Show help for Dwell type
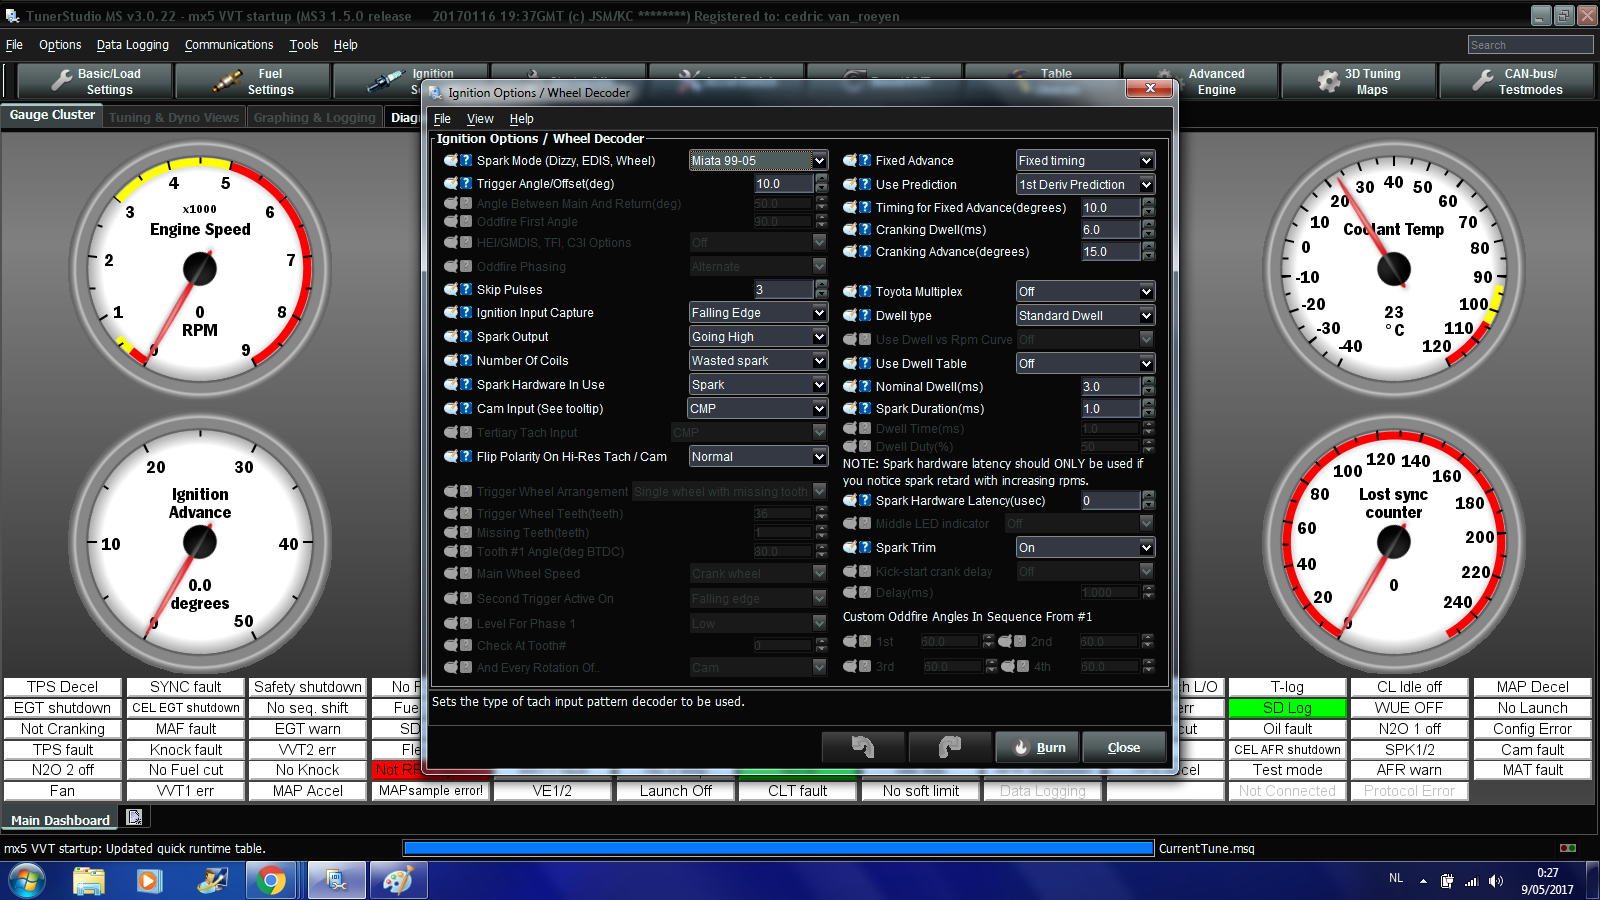Image resolution: width=1600 pixels, height=900 pixels. click(865, 315)
